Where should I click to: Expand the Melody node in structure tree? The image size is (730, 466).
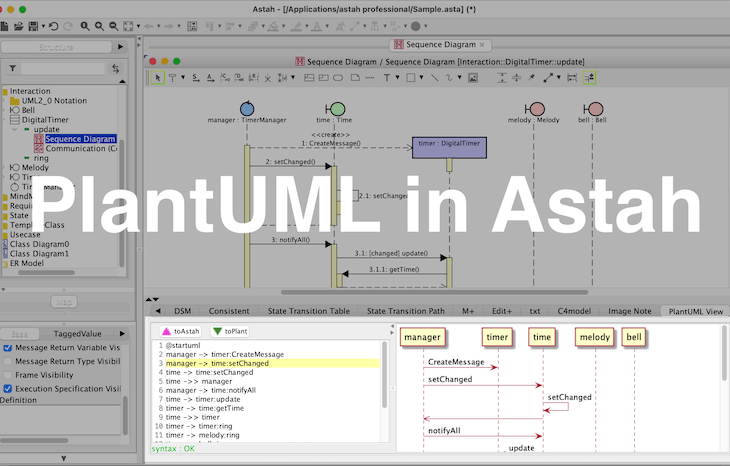click(5, 168)
